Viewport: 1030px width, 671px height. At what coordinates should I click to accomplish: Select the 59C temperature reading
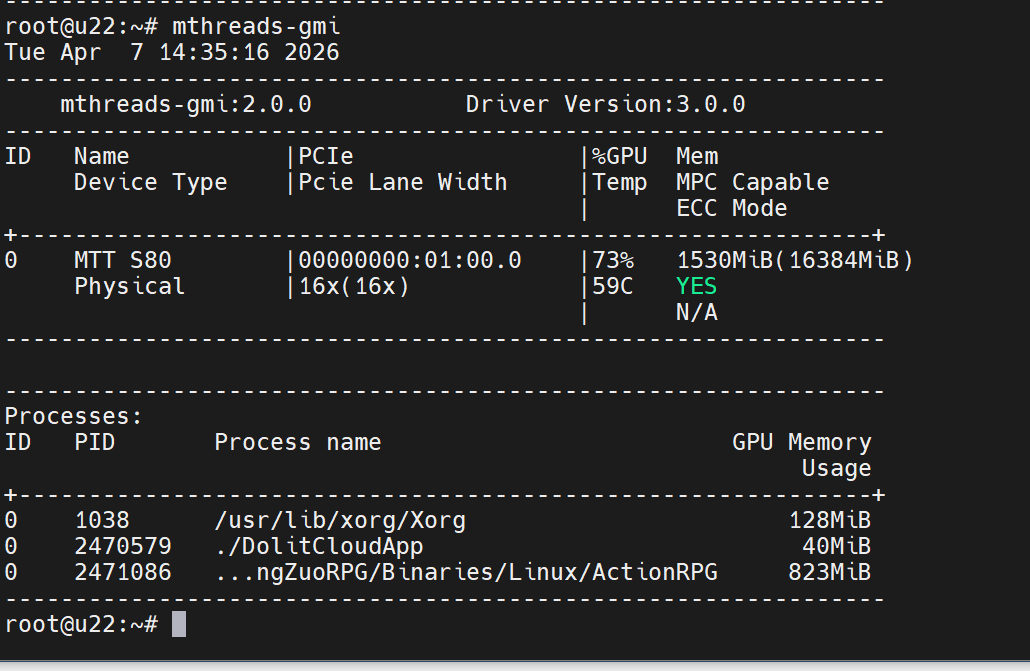613,286
